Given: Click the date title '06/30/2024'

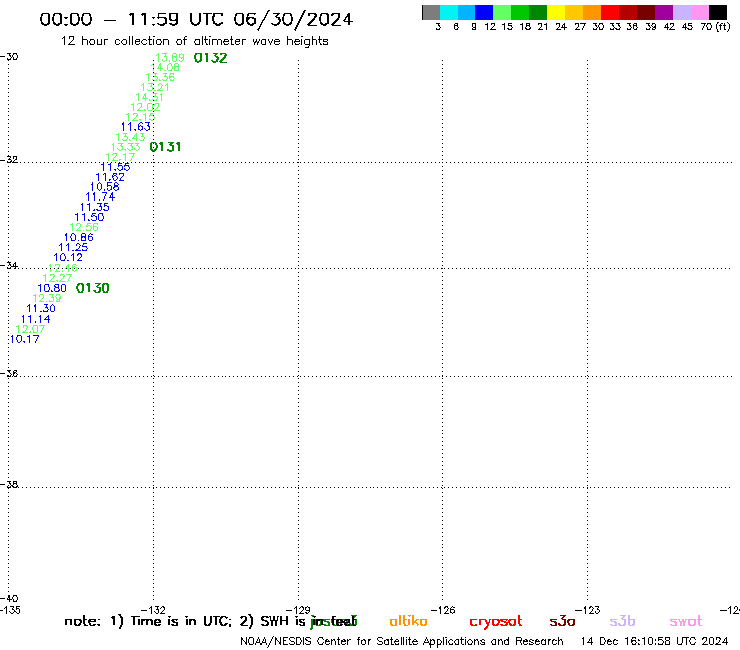Looking at the screenshot, I should pyautogui.click(x=293, y=20).
